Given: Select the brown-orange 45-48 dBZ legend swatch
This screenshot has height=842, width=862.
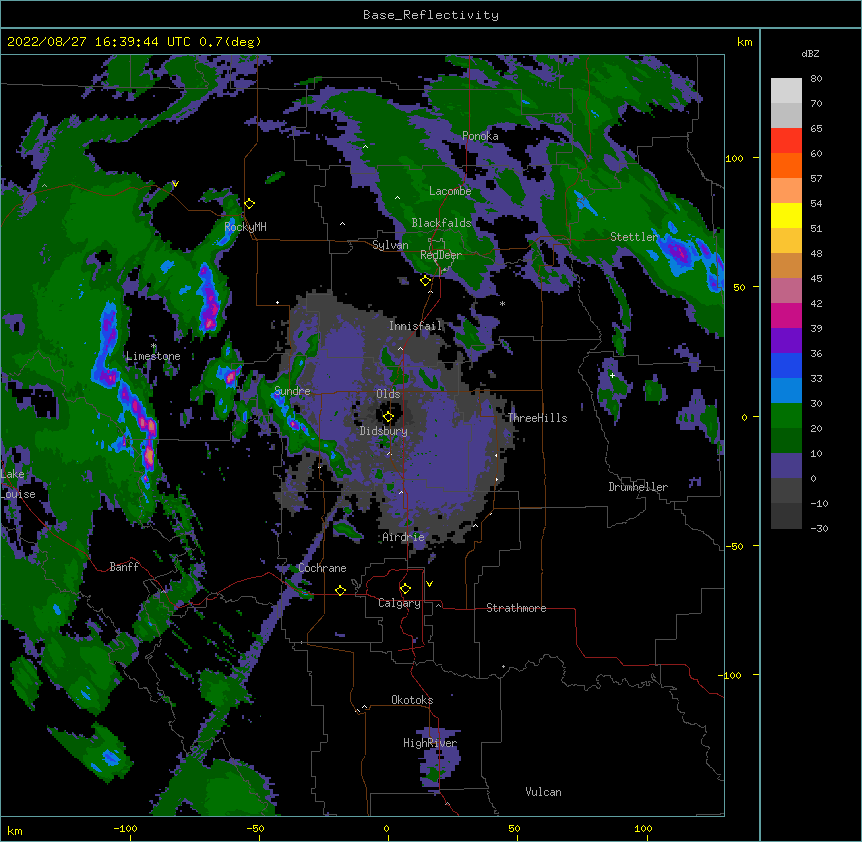Looking at the screenshot, I should click(x=786, y=265).
